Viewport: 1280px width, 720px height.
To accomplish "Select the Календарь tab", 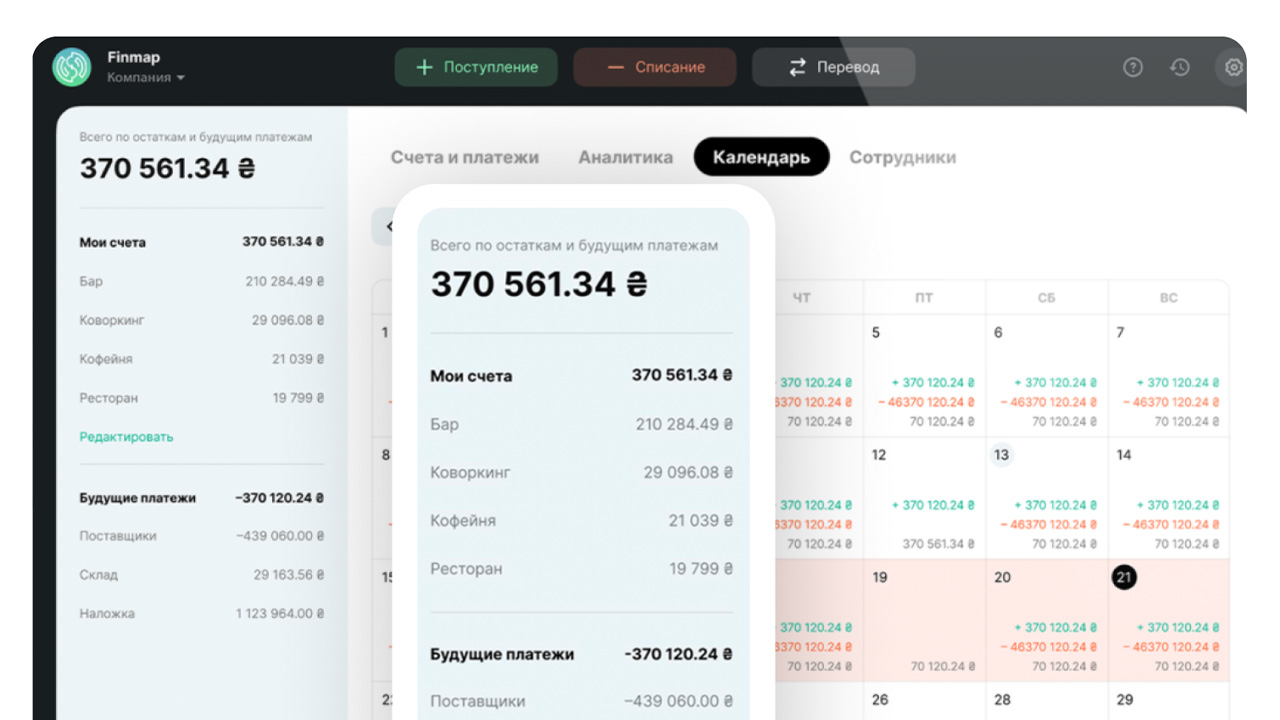I will [x=761, y=157].
